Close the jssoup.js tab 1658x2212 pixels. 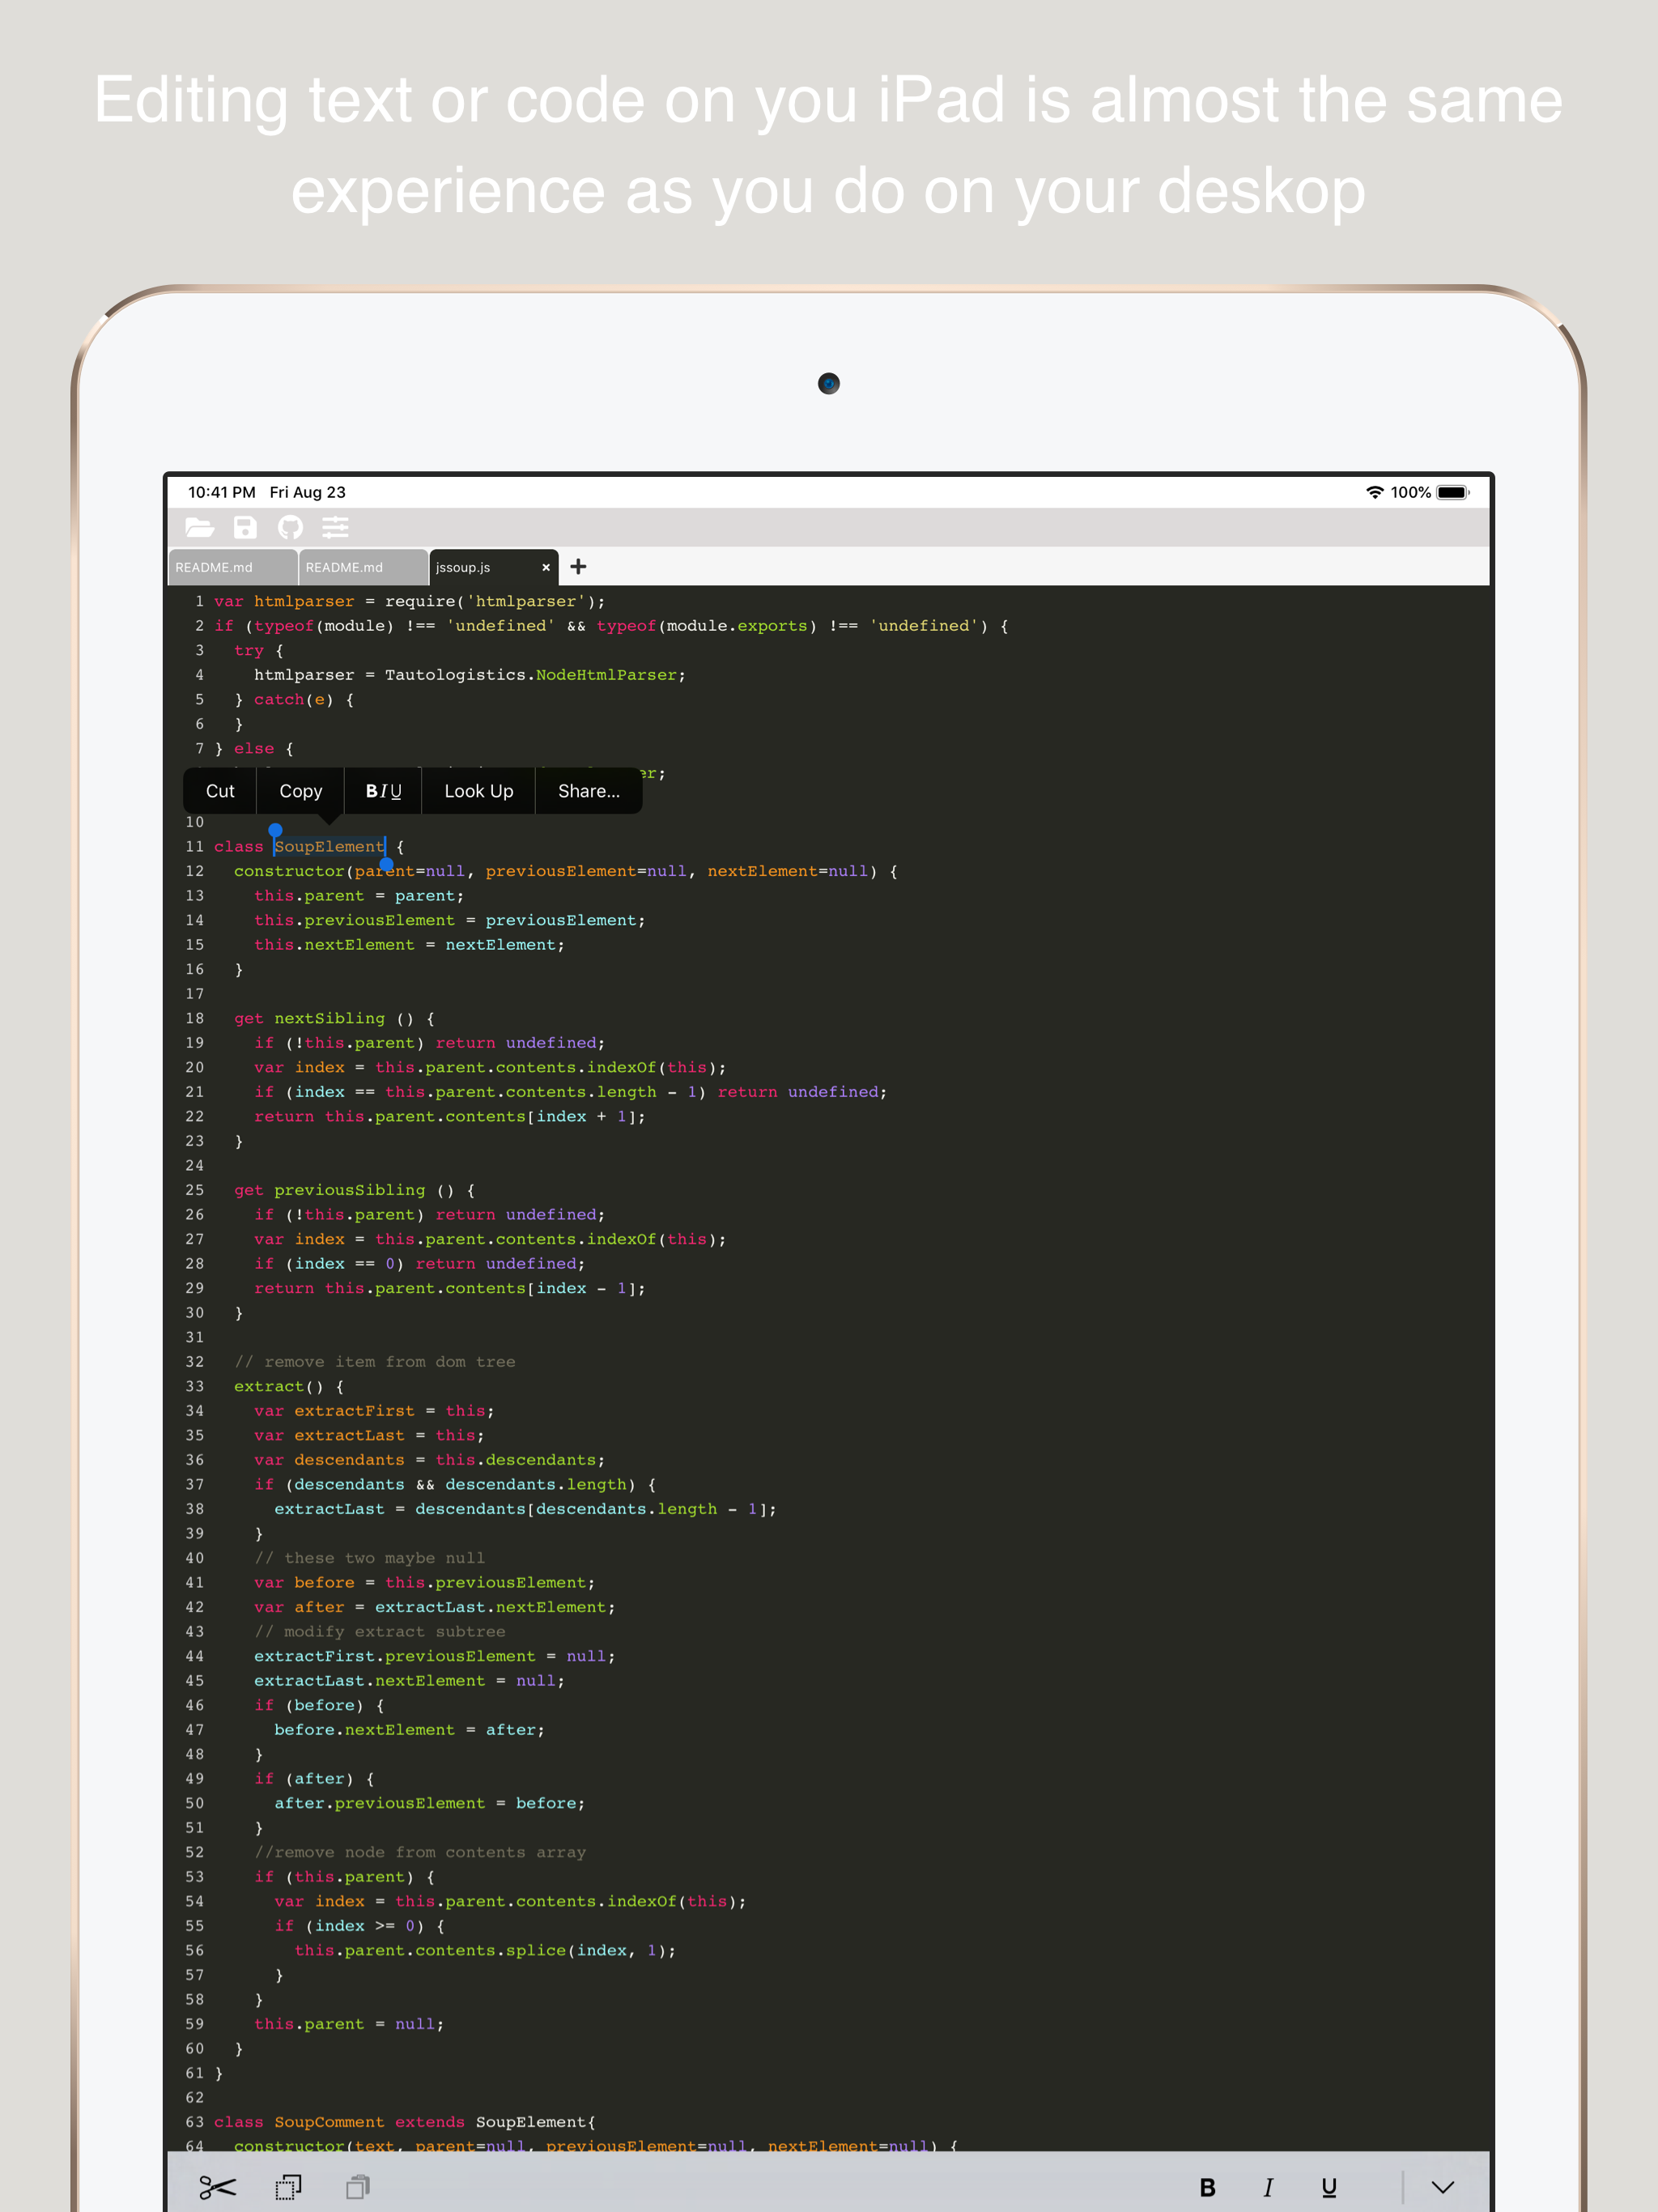pyautogui.click(x=546, y=567)
